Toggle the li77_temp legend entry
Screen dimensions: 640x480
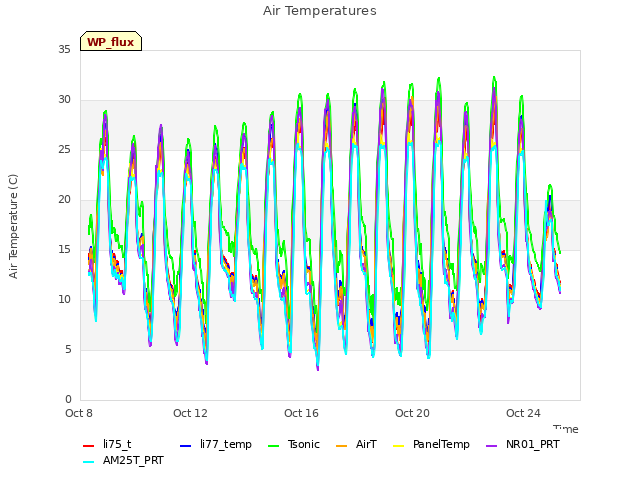coord(216,444)
